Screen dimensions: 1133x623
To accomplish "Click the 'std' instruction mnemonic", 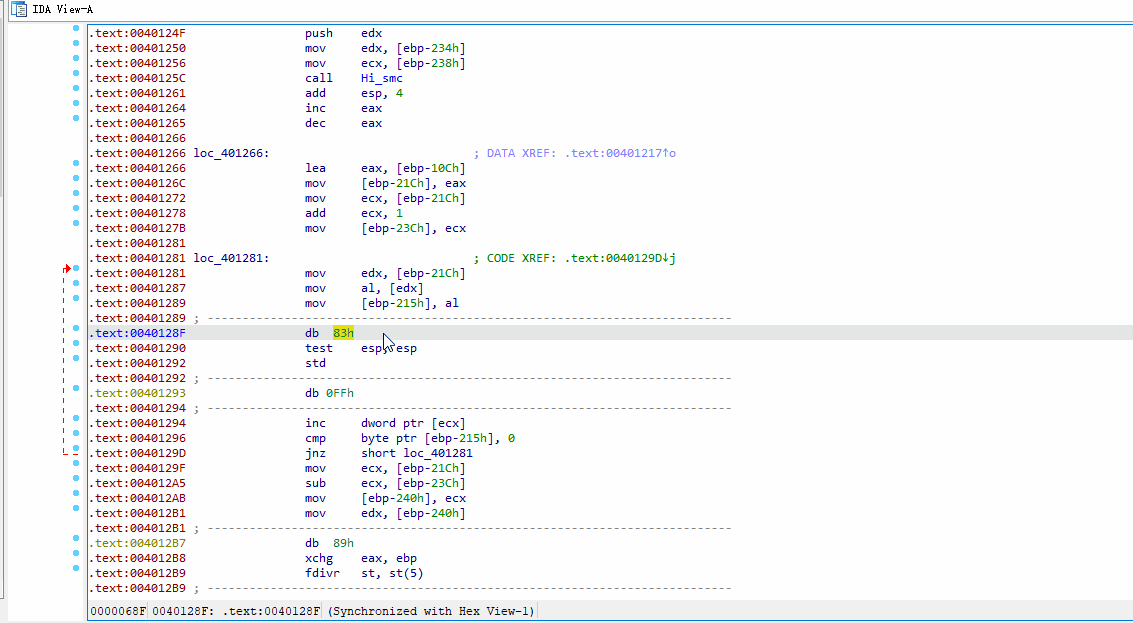I will click(x=315, y=364).
